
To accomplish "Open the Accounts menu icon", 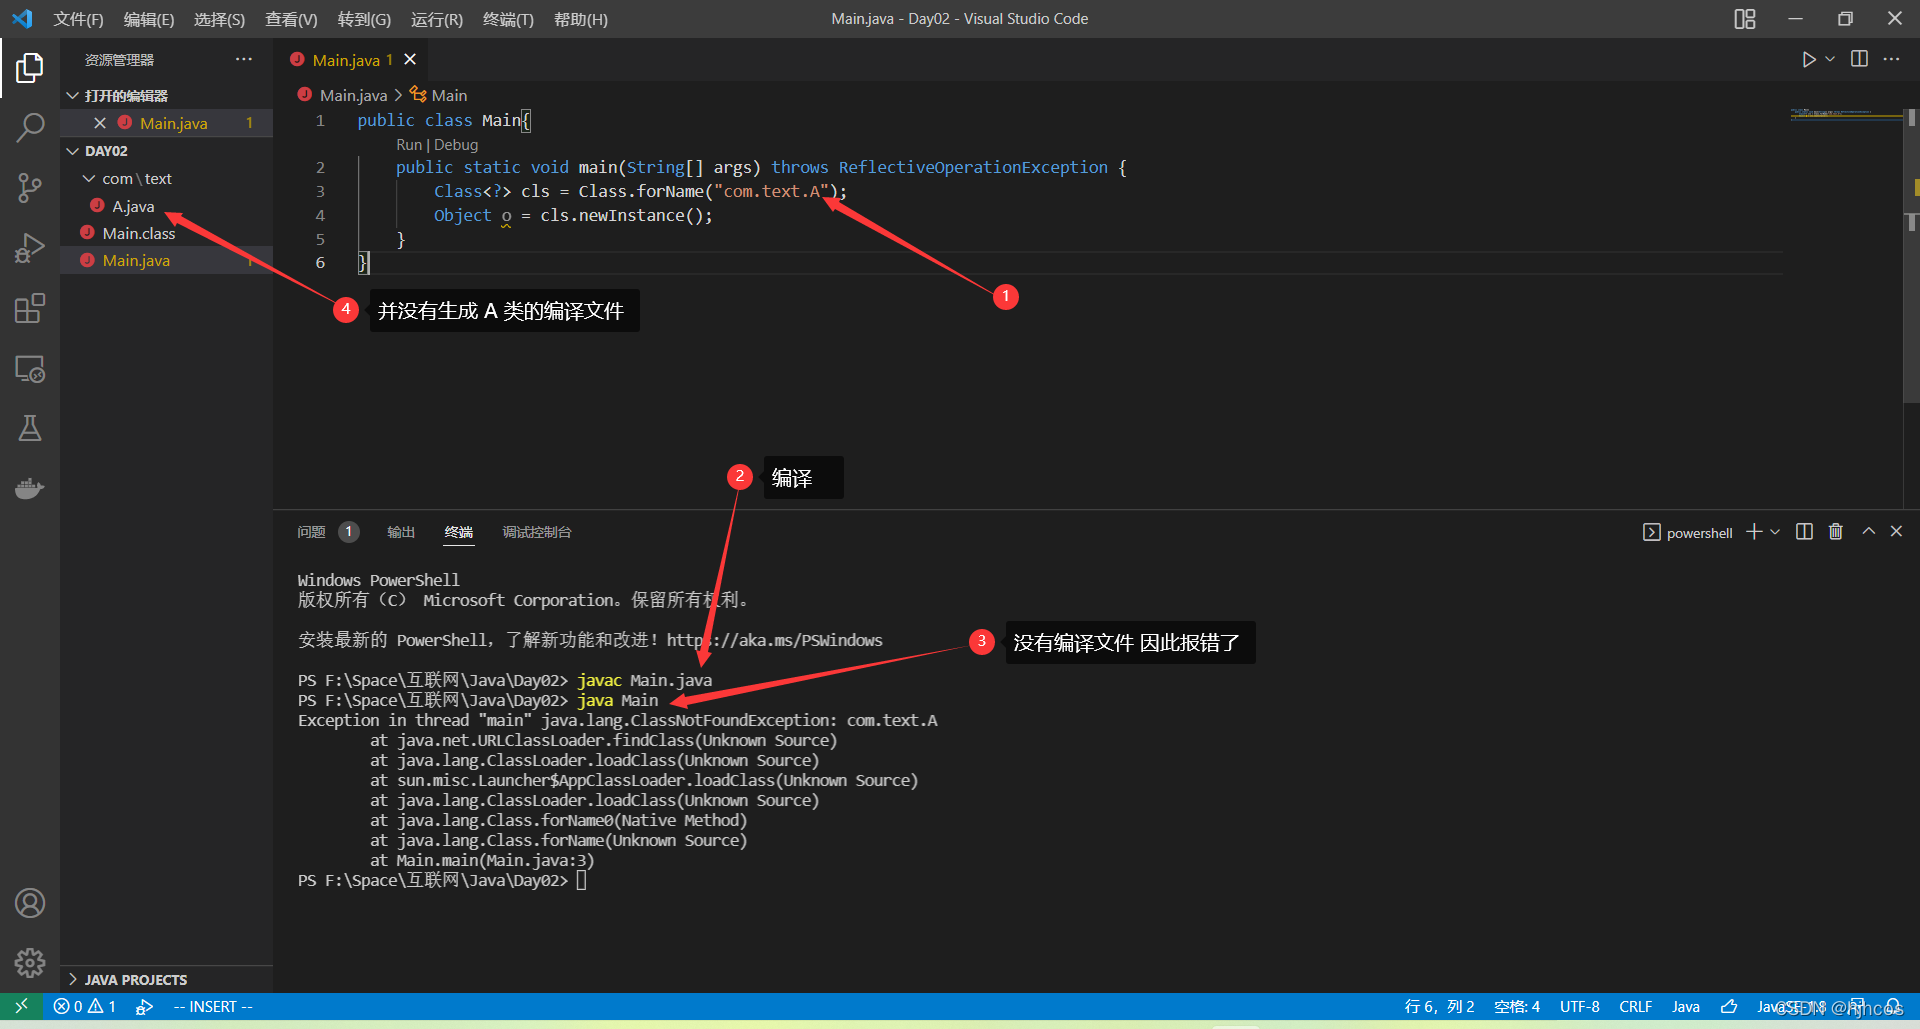I will point(30,903).
